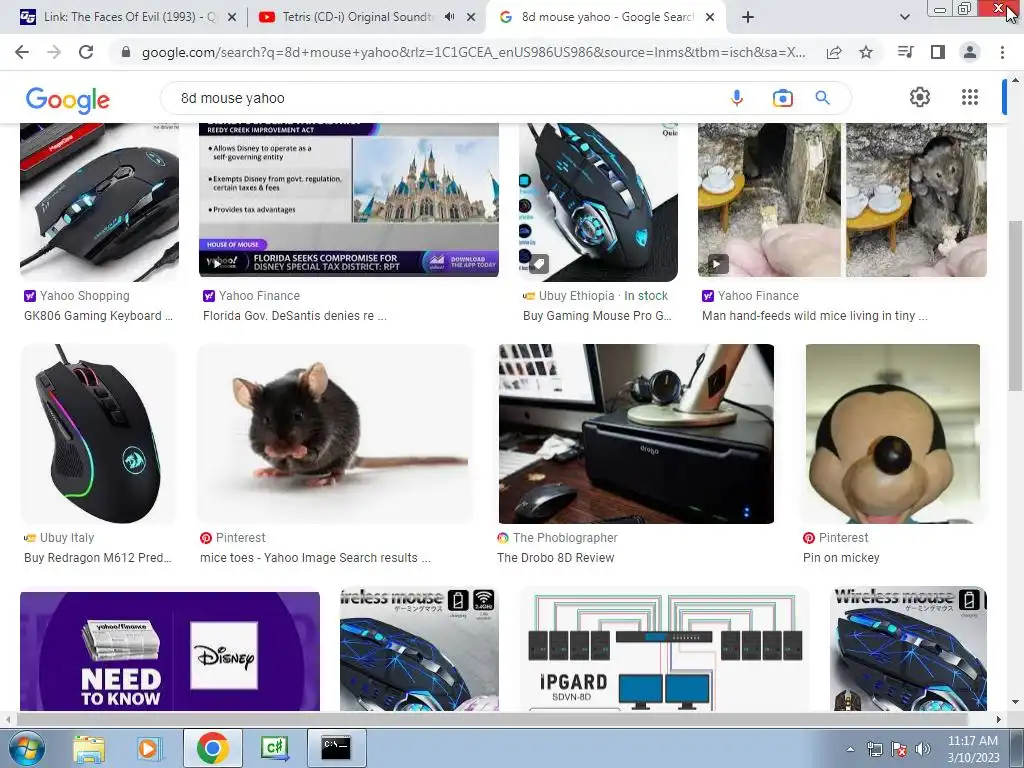Open Florida Gov. DeSantis Yahoo Finance result
The height and width of the screenshot is (768, 1024).
(x=295, y=315)
